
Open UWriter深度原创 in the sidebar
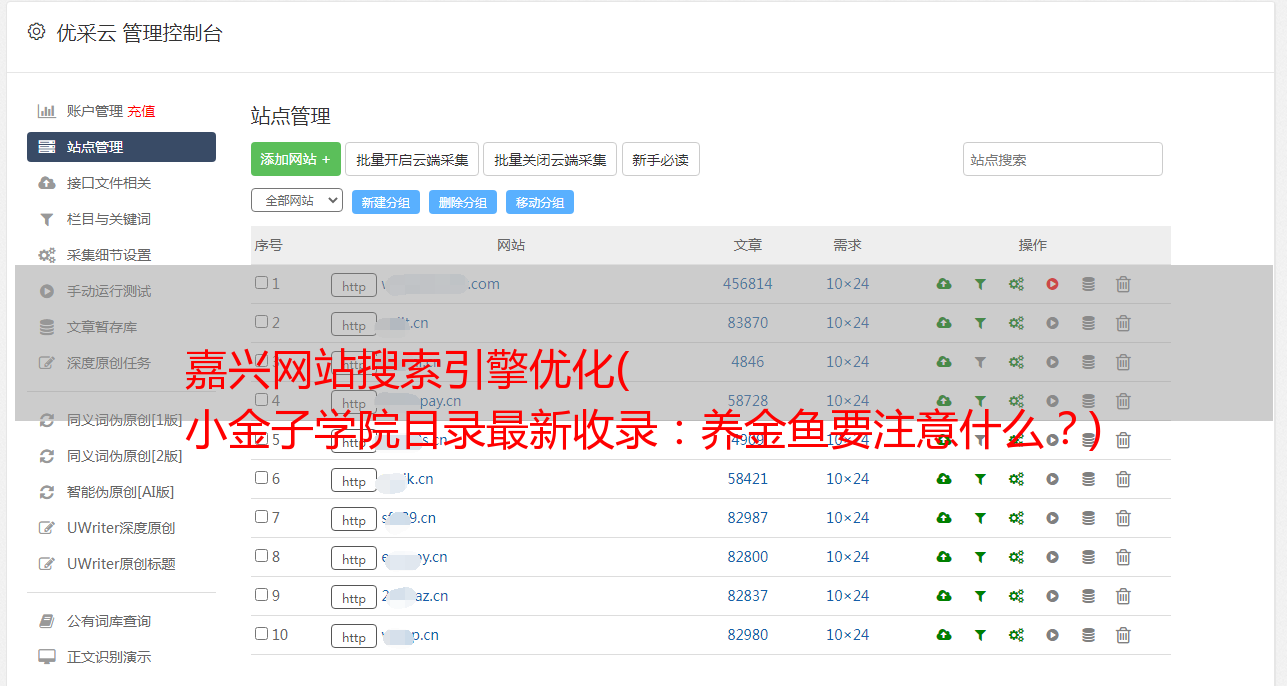(x=121, y=528)
